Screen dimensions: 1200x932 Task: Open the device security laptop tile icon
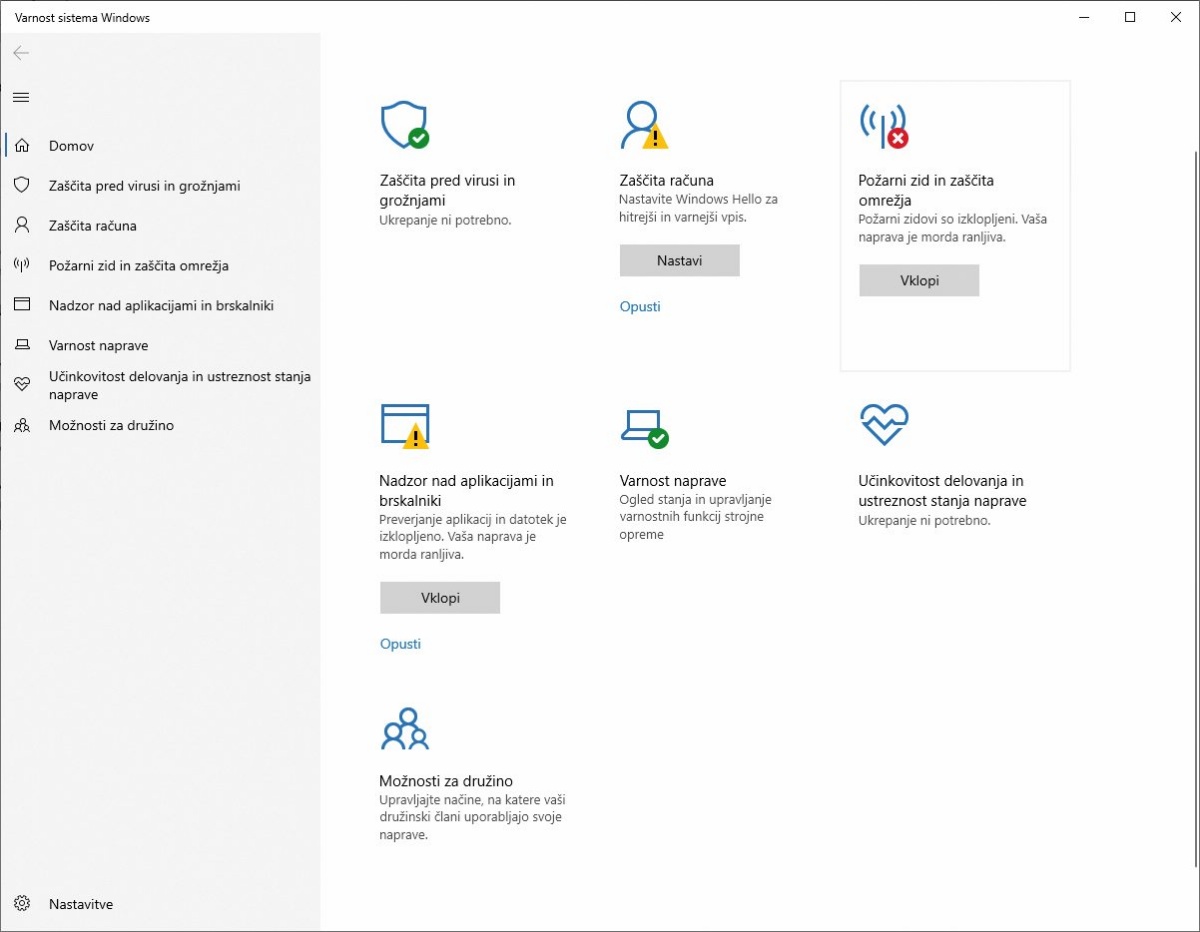pyautogui.click(x=644, y=427)
